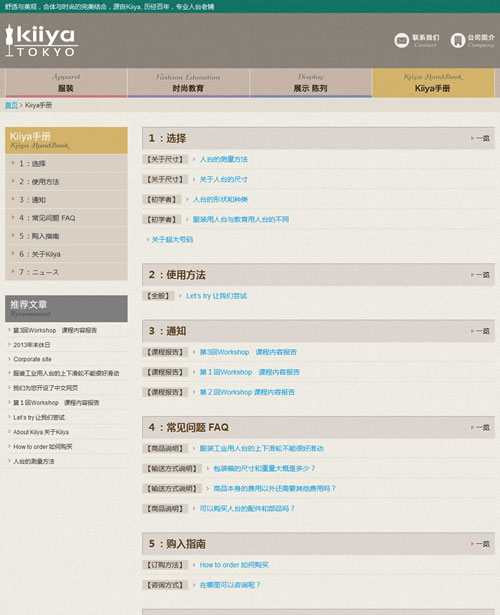Open 一览 link in the 2：使用方法 header

click(x=480, y=275)
